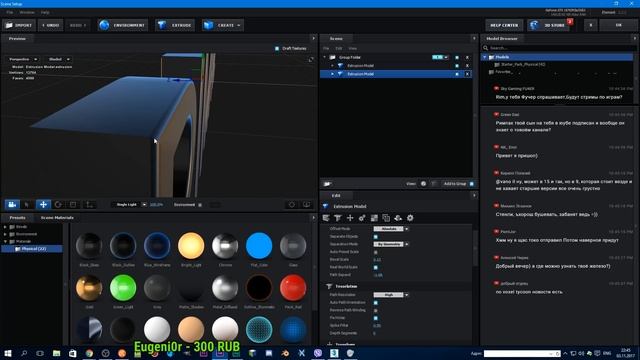The width and height of the screenshot is (640, 360).
Task: Activate the move tool with crossed arrows
Action: (x=43, y=204)
